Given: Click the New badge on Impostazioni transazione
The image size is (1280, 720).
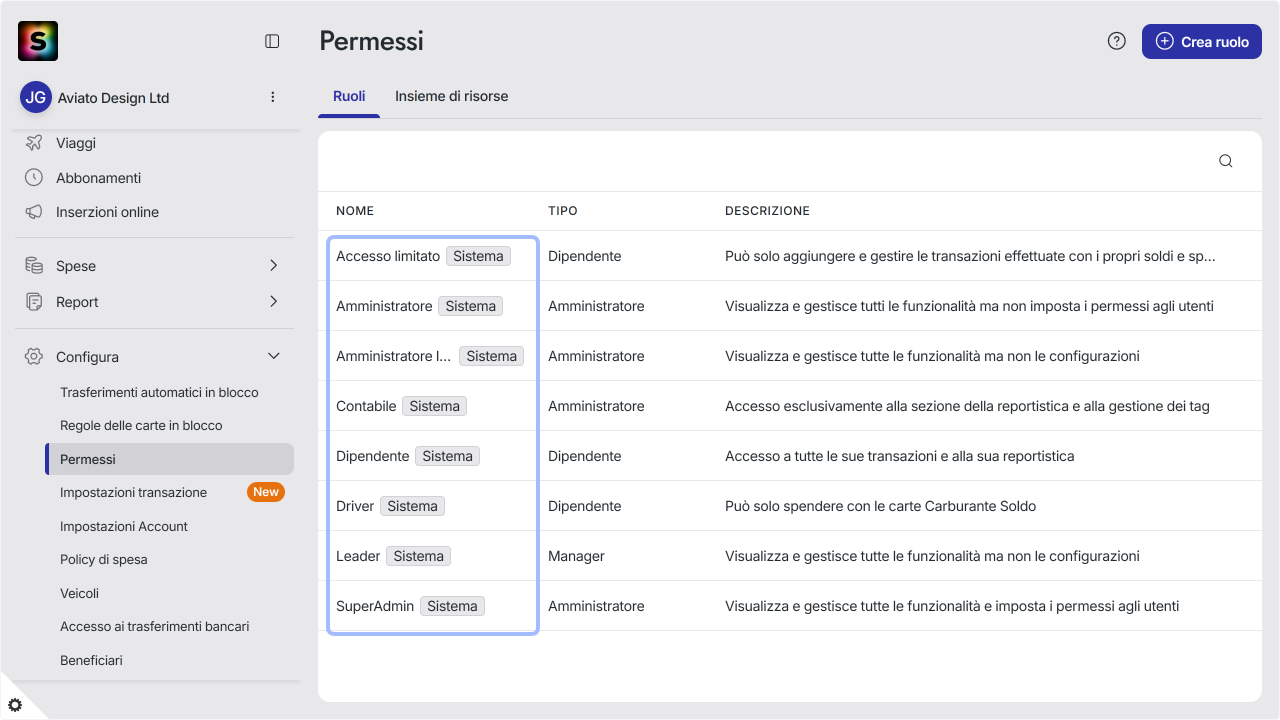Looking at the screenshot, I should 266,492.
